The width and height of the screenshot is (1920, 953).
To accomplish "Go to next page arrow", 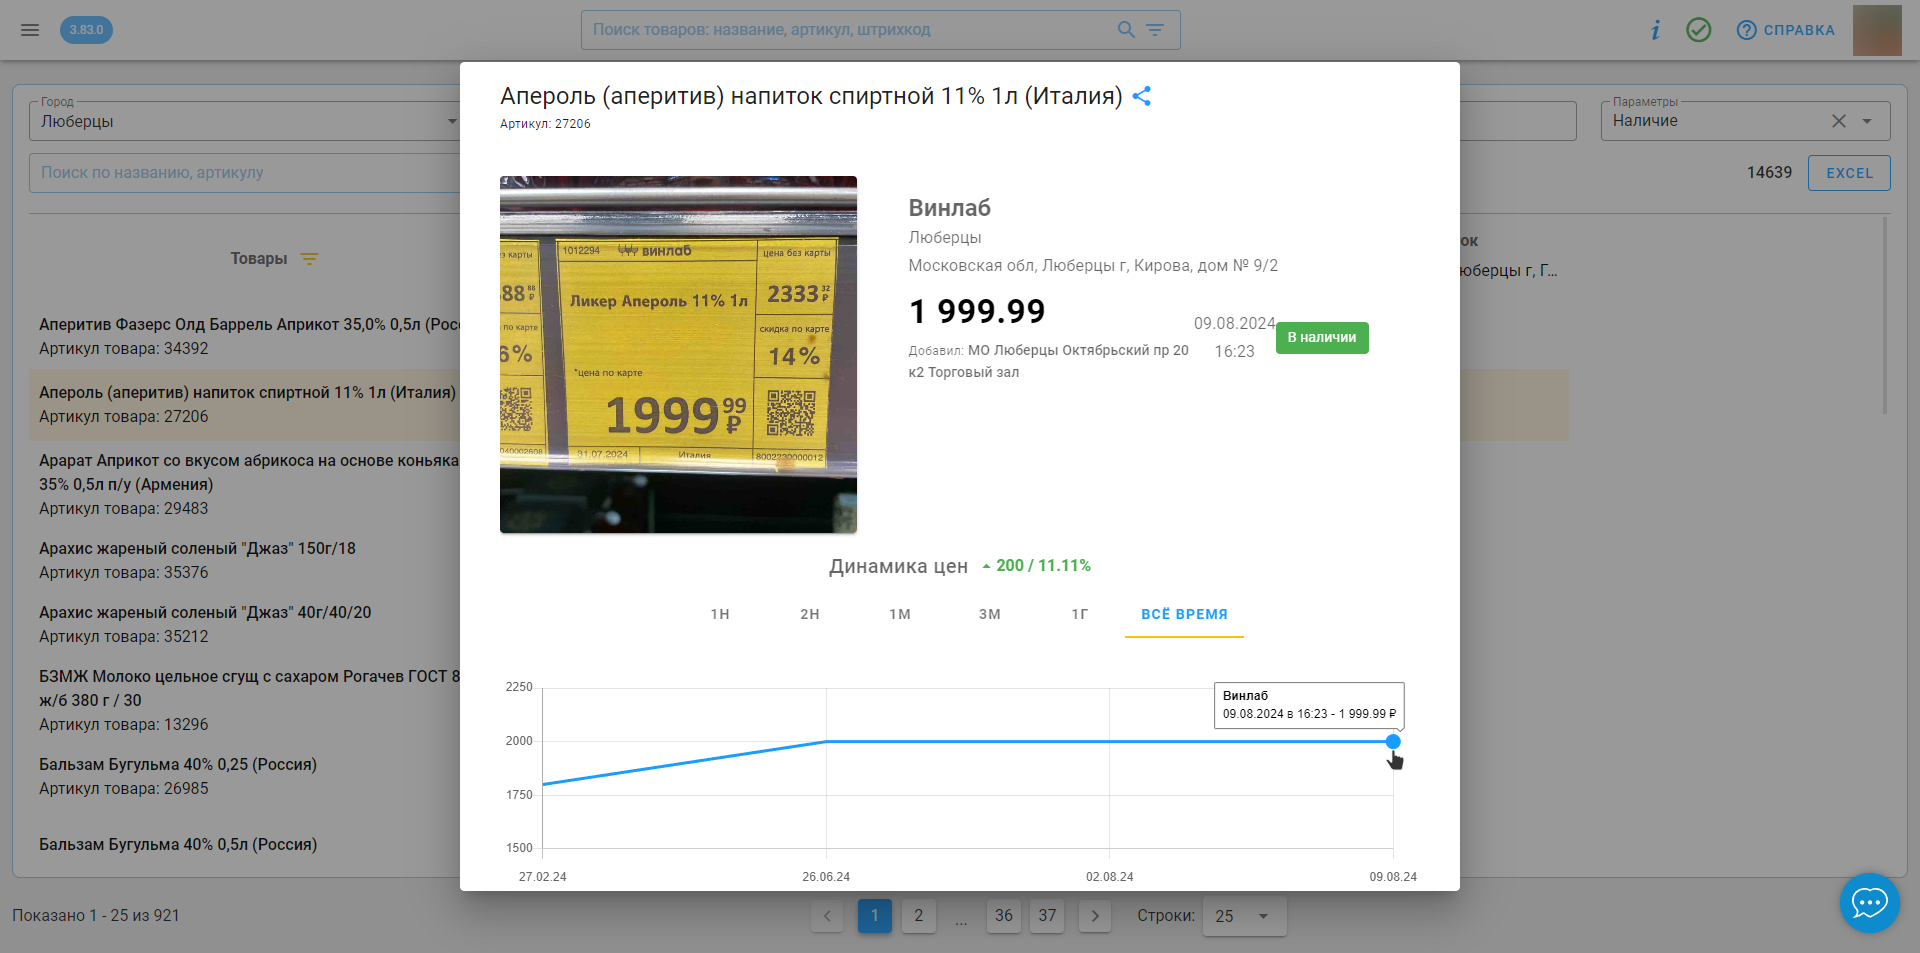I will pyautogui.click(x=1095, y=916).
